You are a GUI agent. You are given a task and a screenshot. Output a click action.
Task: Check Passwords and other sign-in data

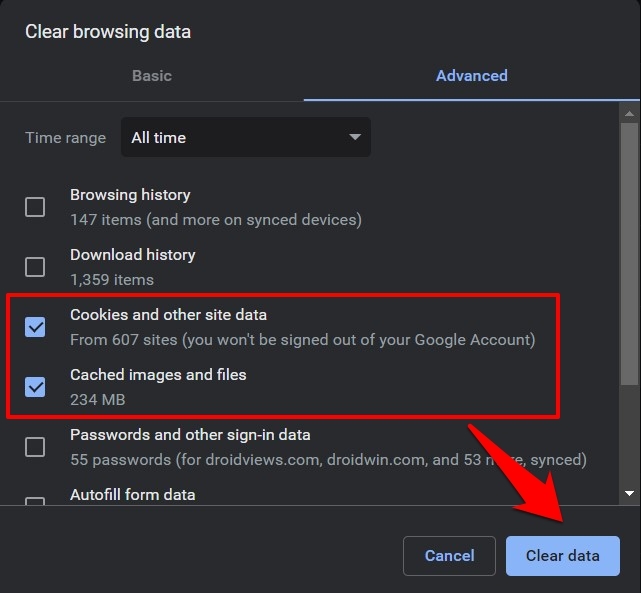click(x=35, y=447)
